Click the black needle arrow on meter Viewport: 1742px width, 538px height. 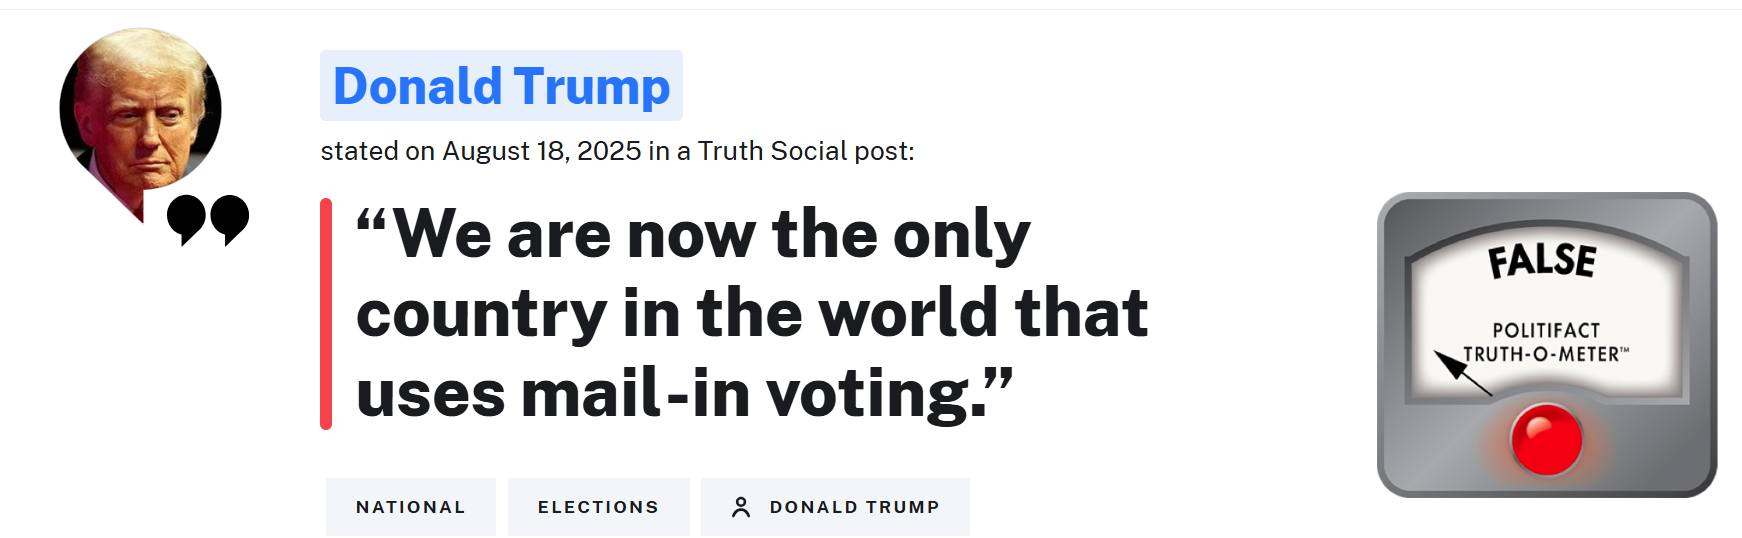click(x=1461, y=372)
